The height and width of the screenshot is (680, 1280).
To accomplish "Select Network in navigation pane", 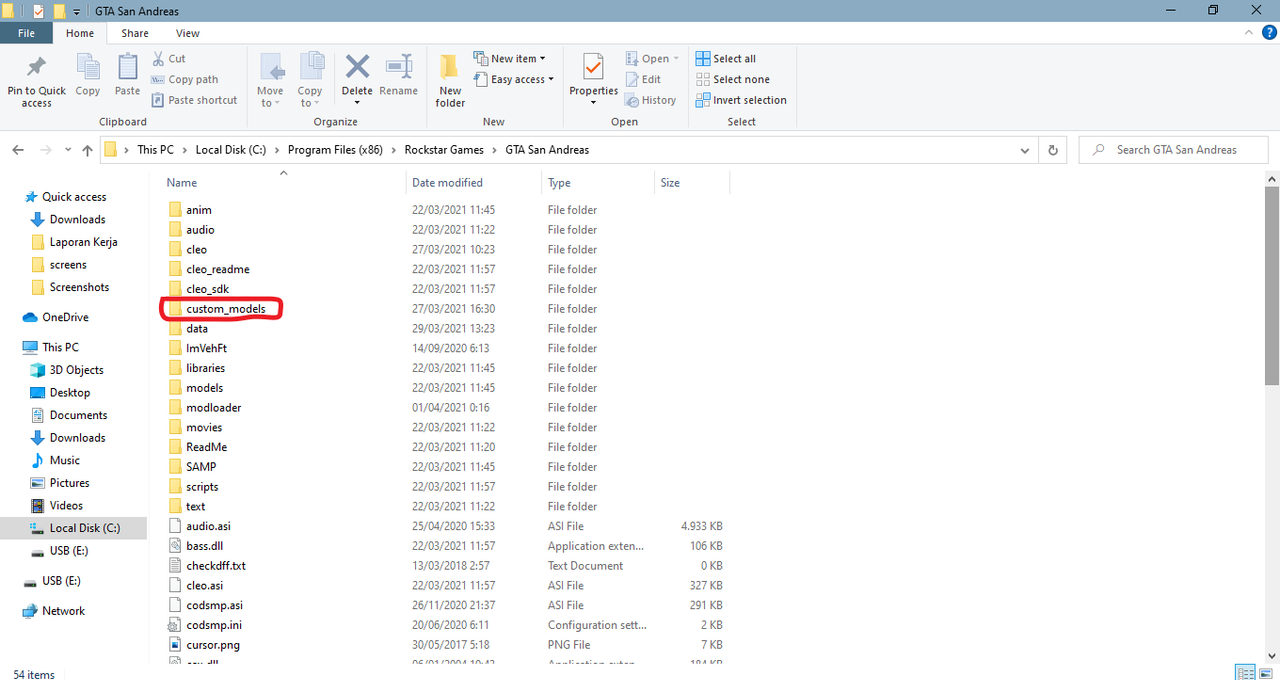I will (x=63, y=611).
